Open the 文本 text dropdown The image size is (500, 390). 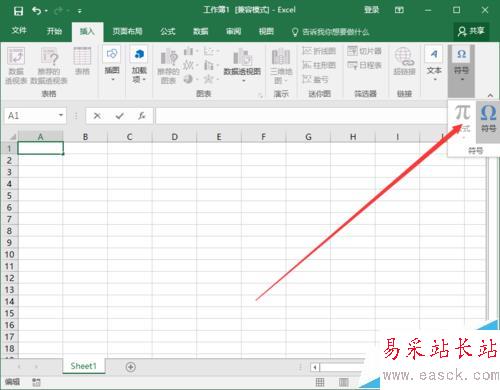coord(434,64)
